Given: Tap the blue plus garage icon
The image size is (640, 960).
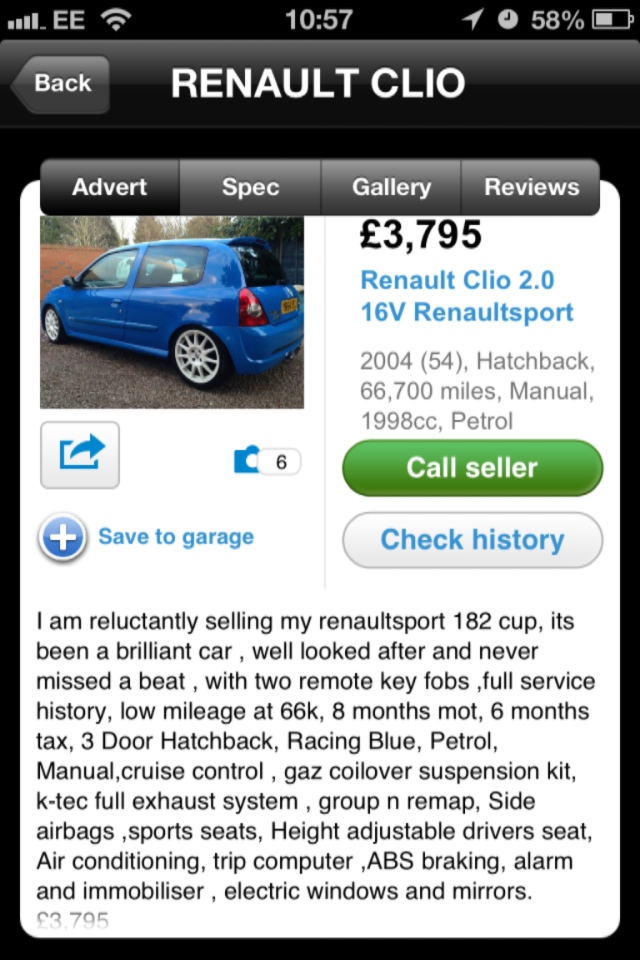Looking at the screenshot, I should point(62,537).
